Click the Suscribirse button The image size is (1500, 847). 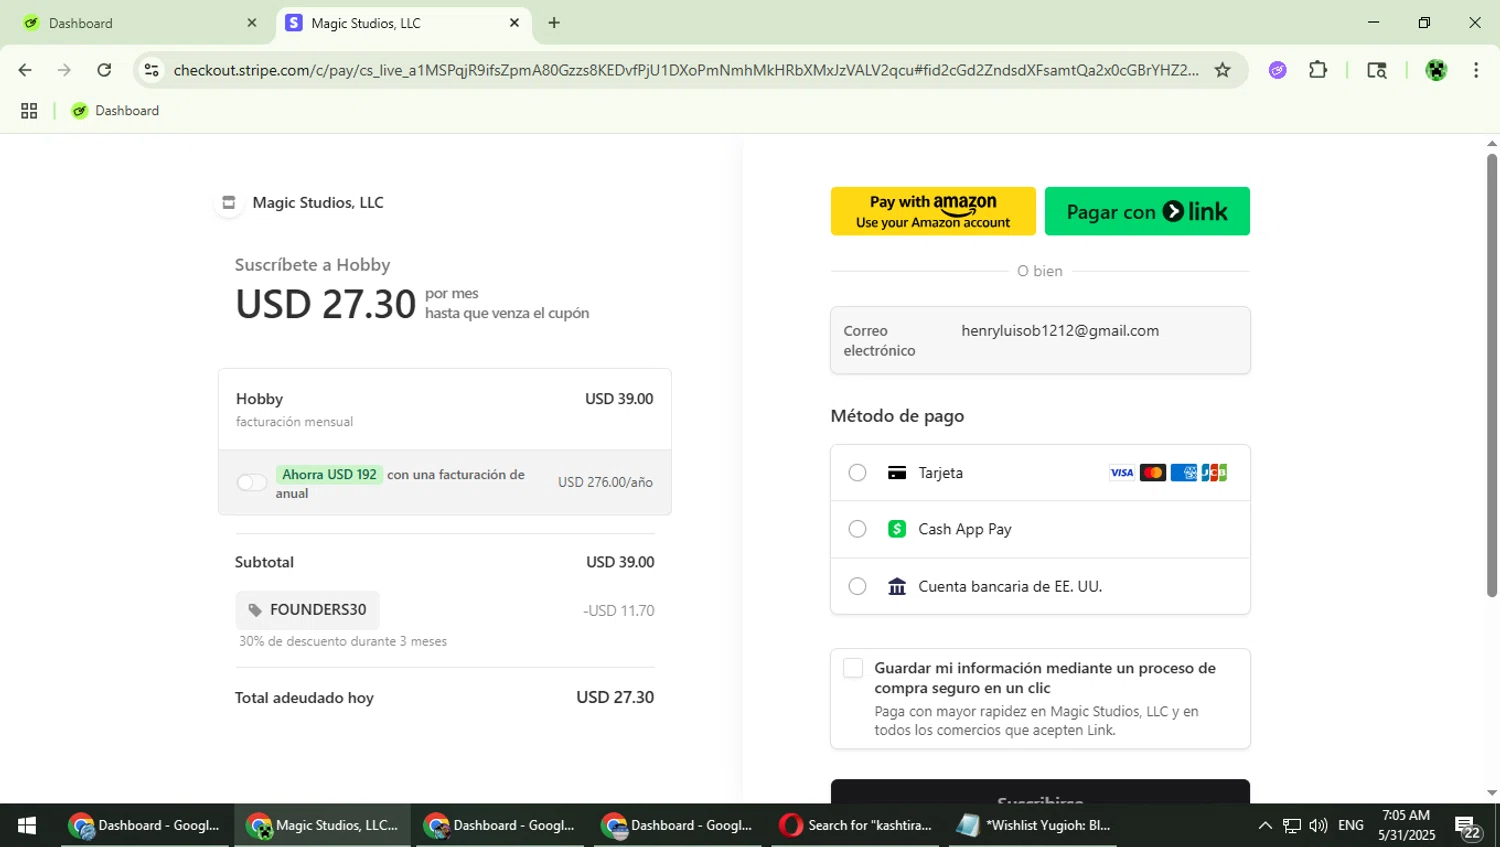(1040, 792)
